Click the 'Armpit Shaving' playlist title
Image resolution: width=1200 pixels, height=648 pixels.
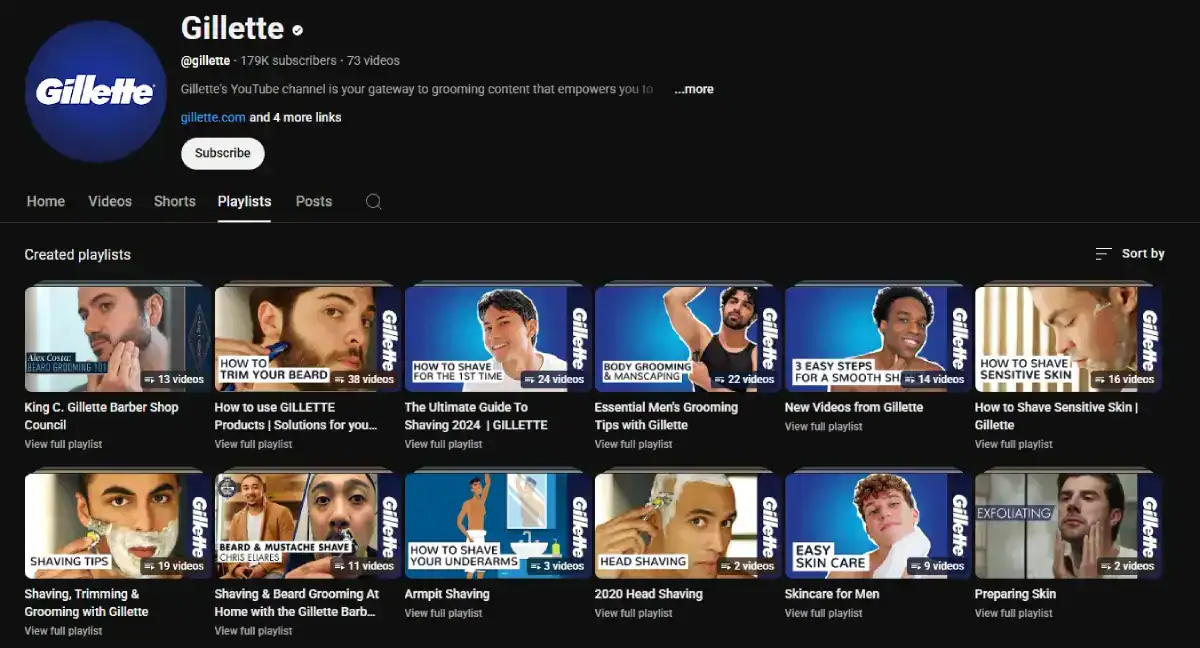coord(447,594)
